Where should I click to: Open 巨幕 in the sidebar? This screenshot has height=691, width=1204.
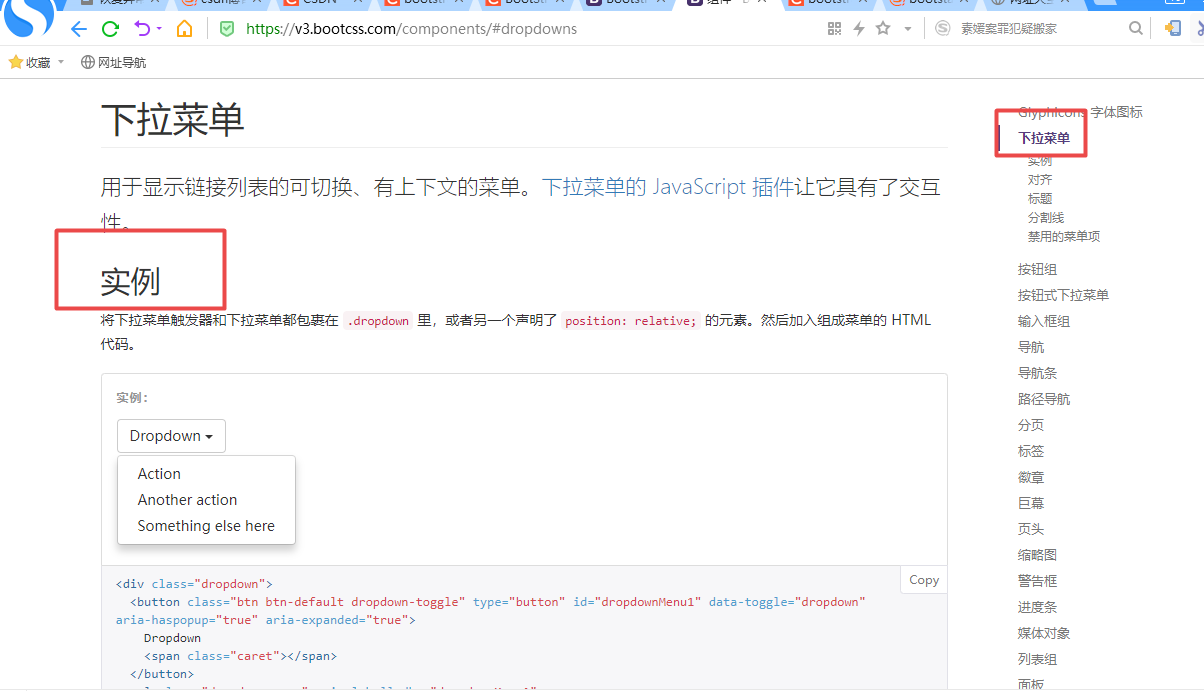(x=1031, y=503)
